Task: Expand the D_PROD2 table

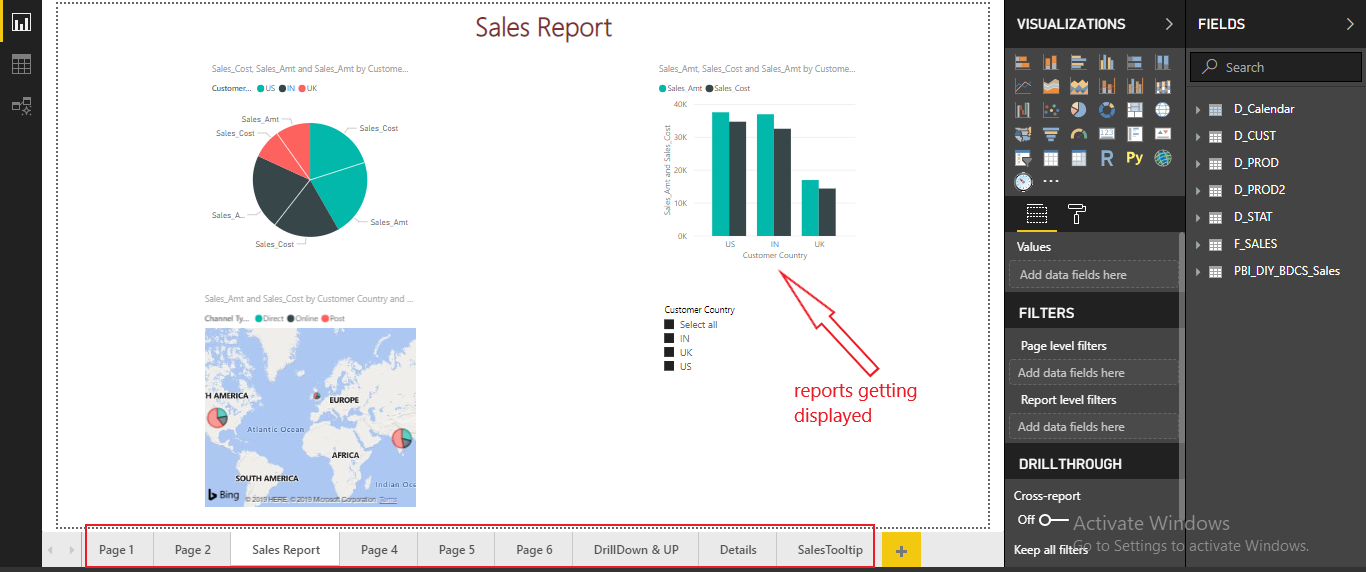Action: 1198,190
